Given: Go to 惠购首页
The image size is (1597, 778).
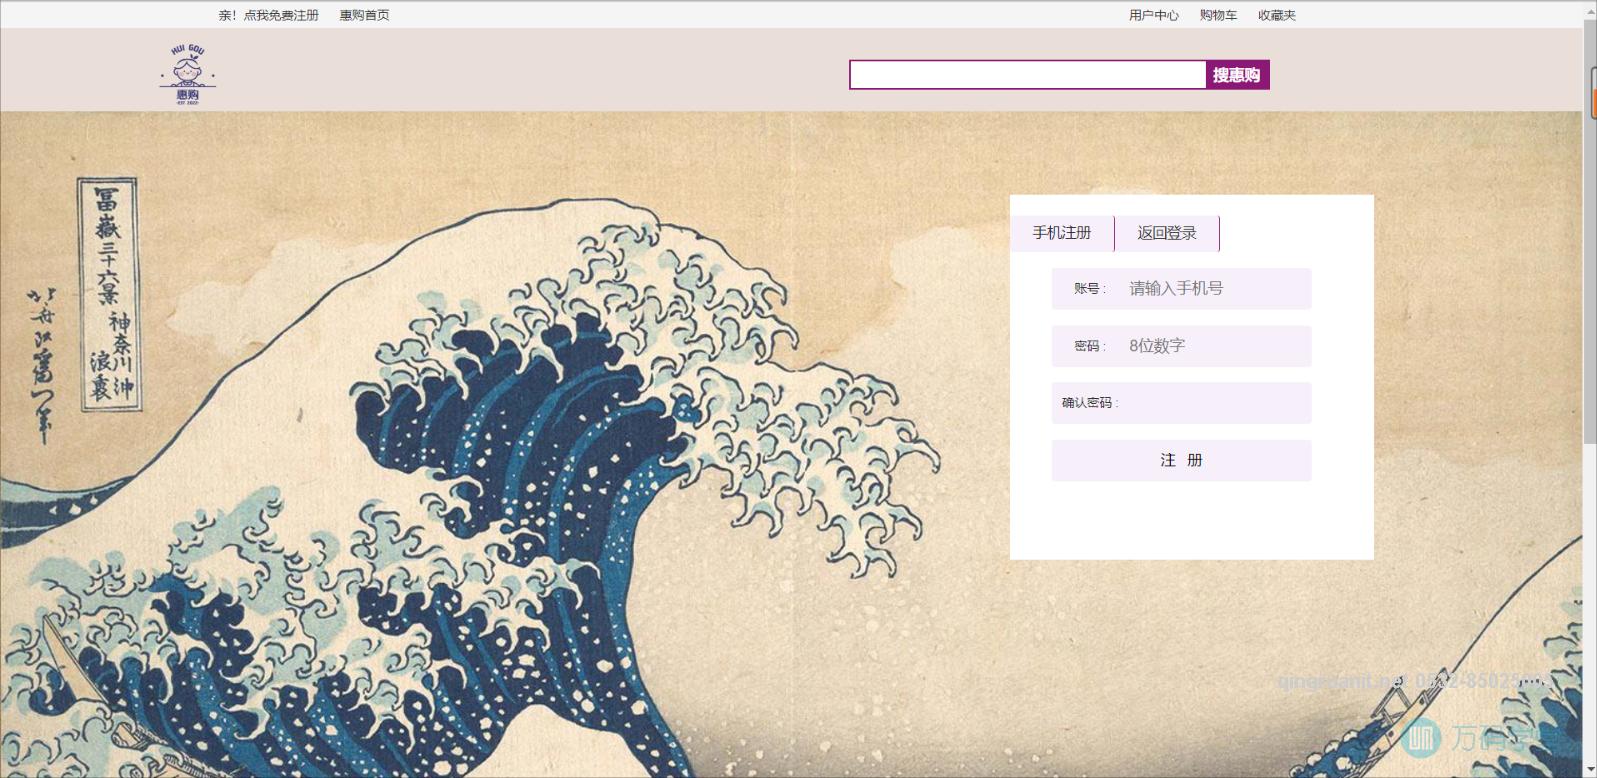Looking at the screenshot, I should [364, 15].
